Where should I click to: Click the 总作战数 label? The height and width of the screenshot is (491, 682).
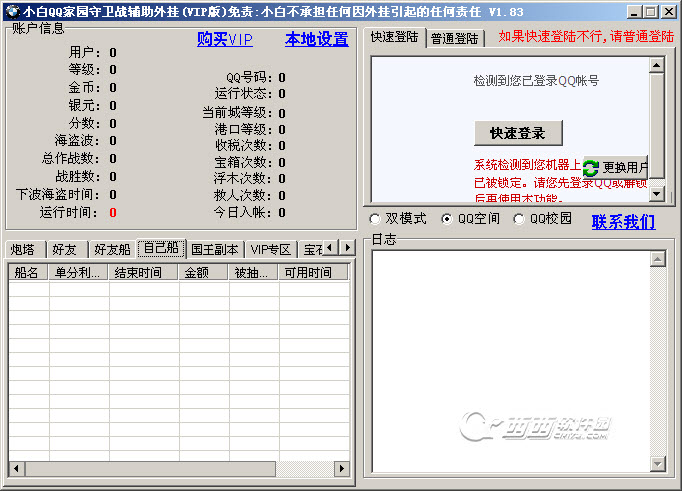tap(71, 158)
